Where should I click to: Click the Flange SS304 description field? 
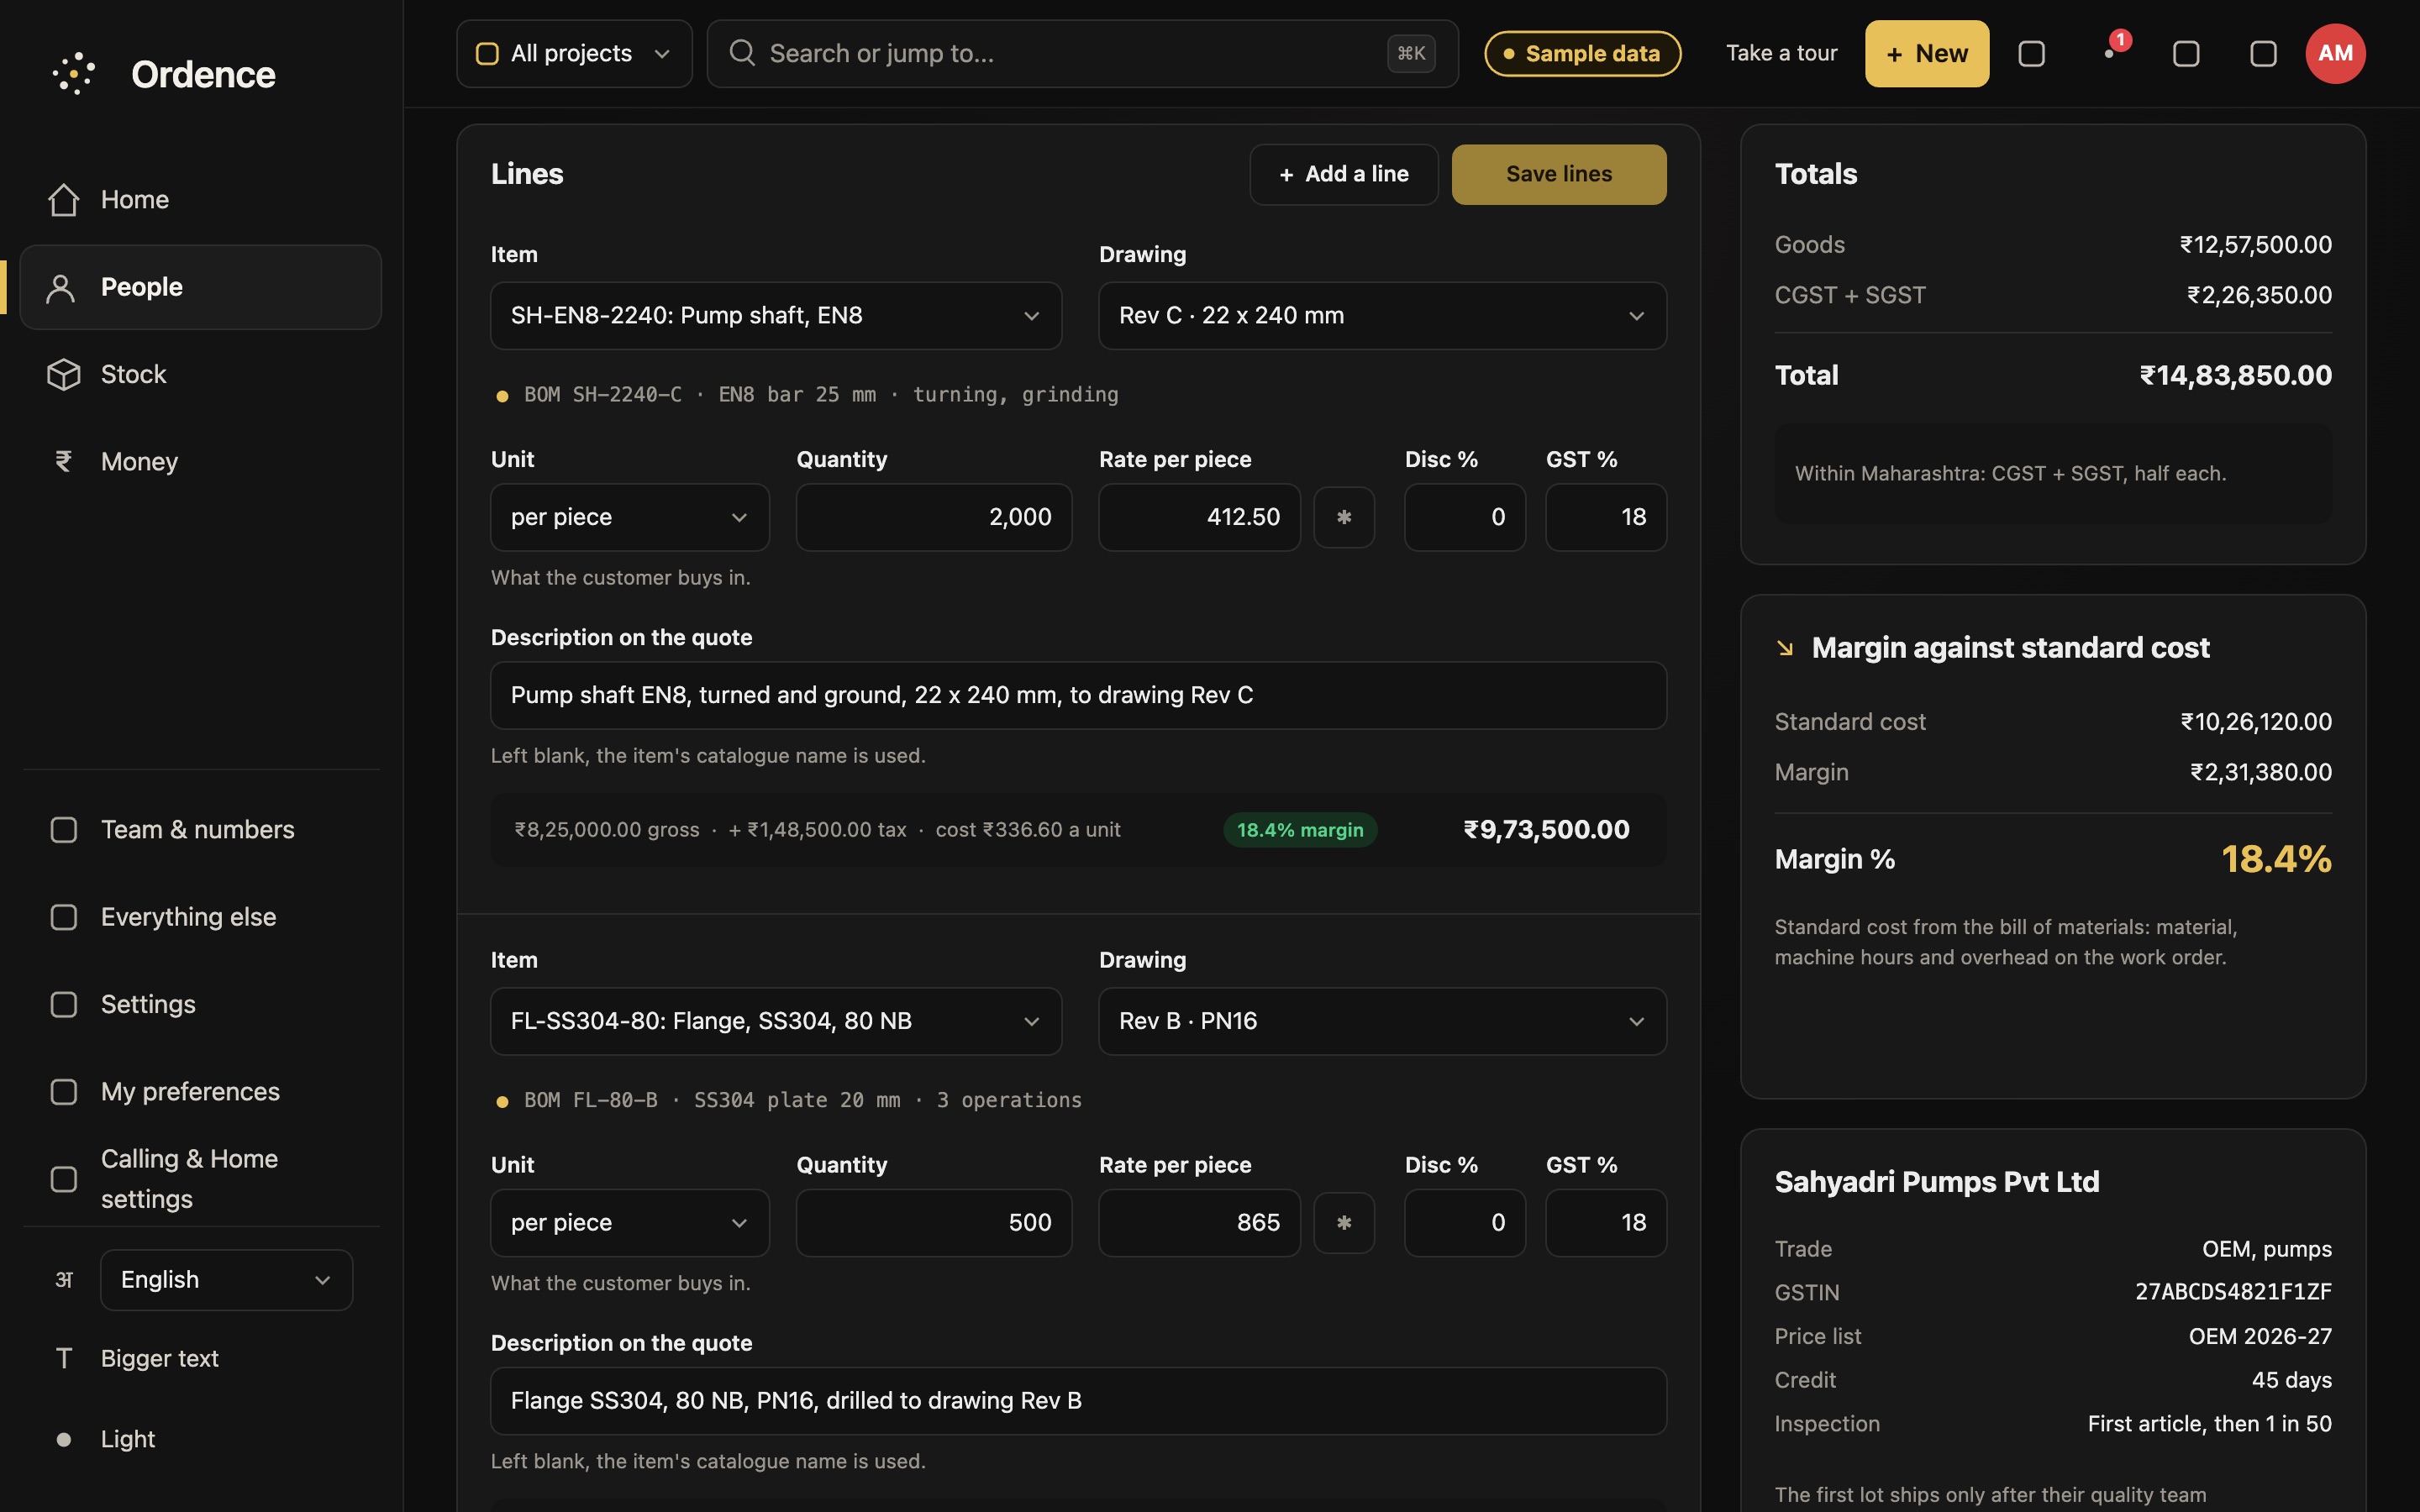point(1078,1401)
